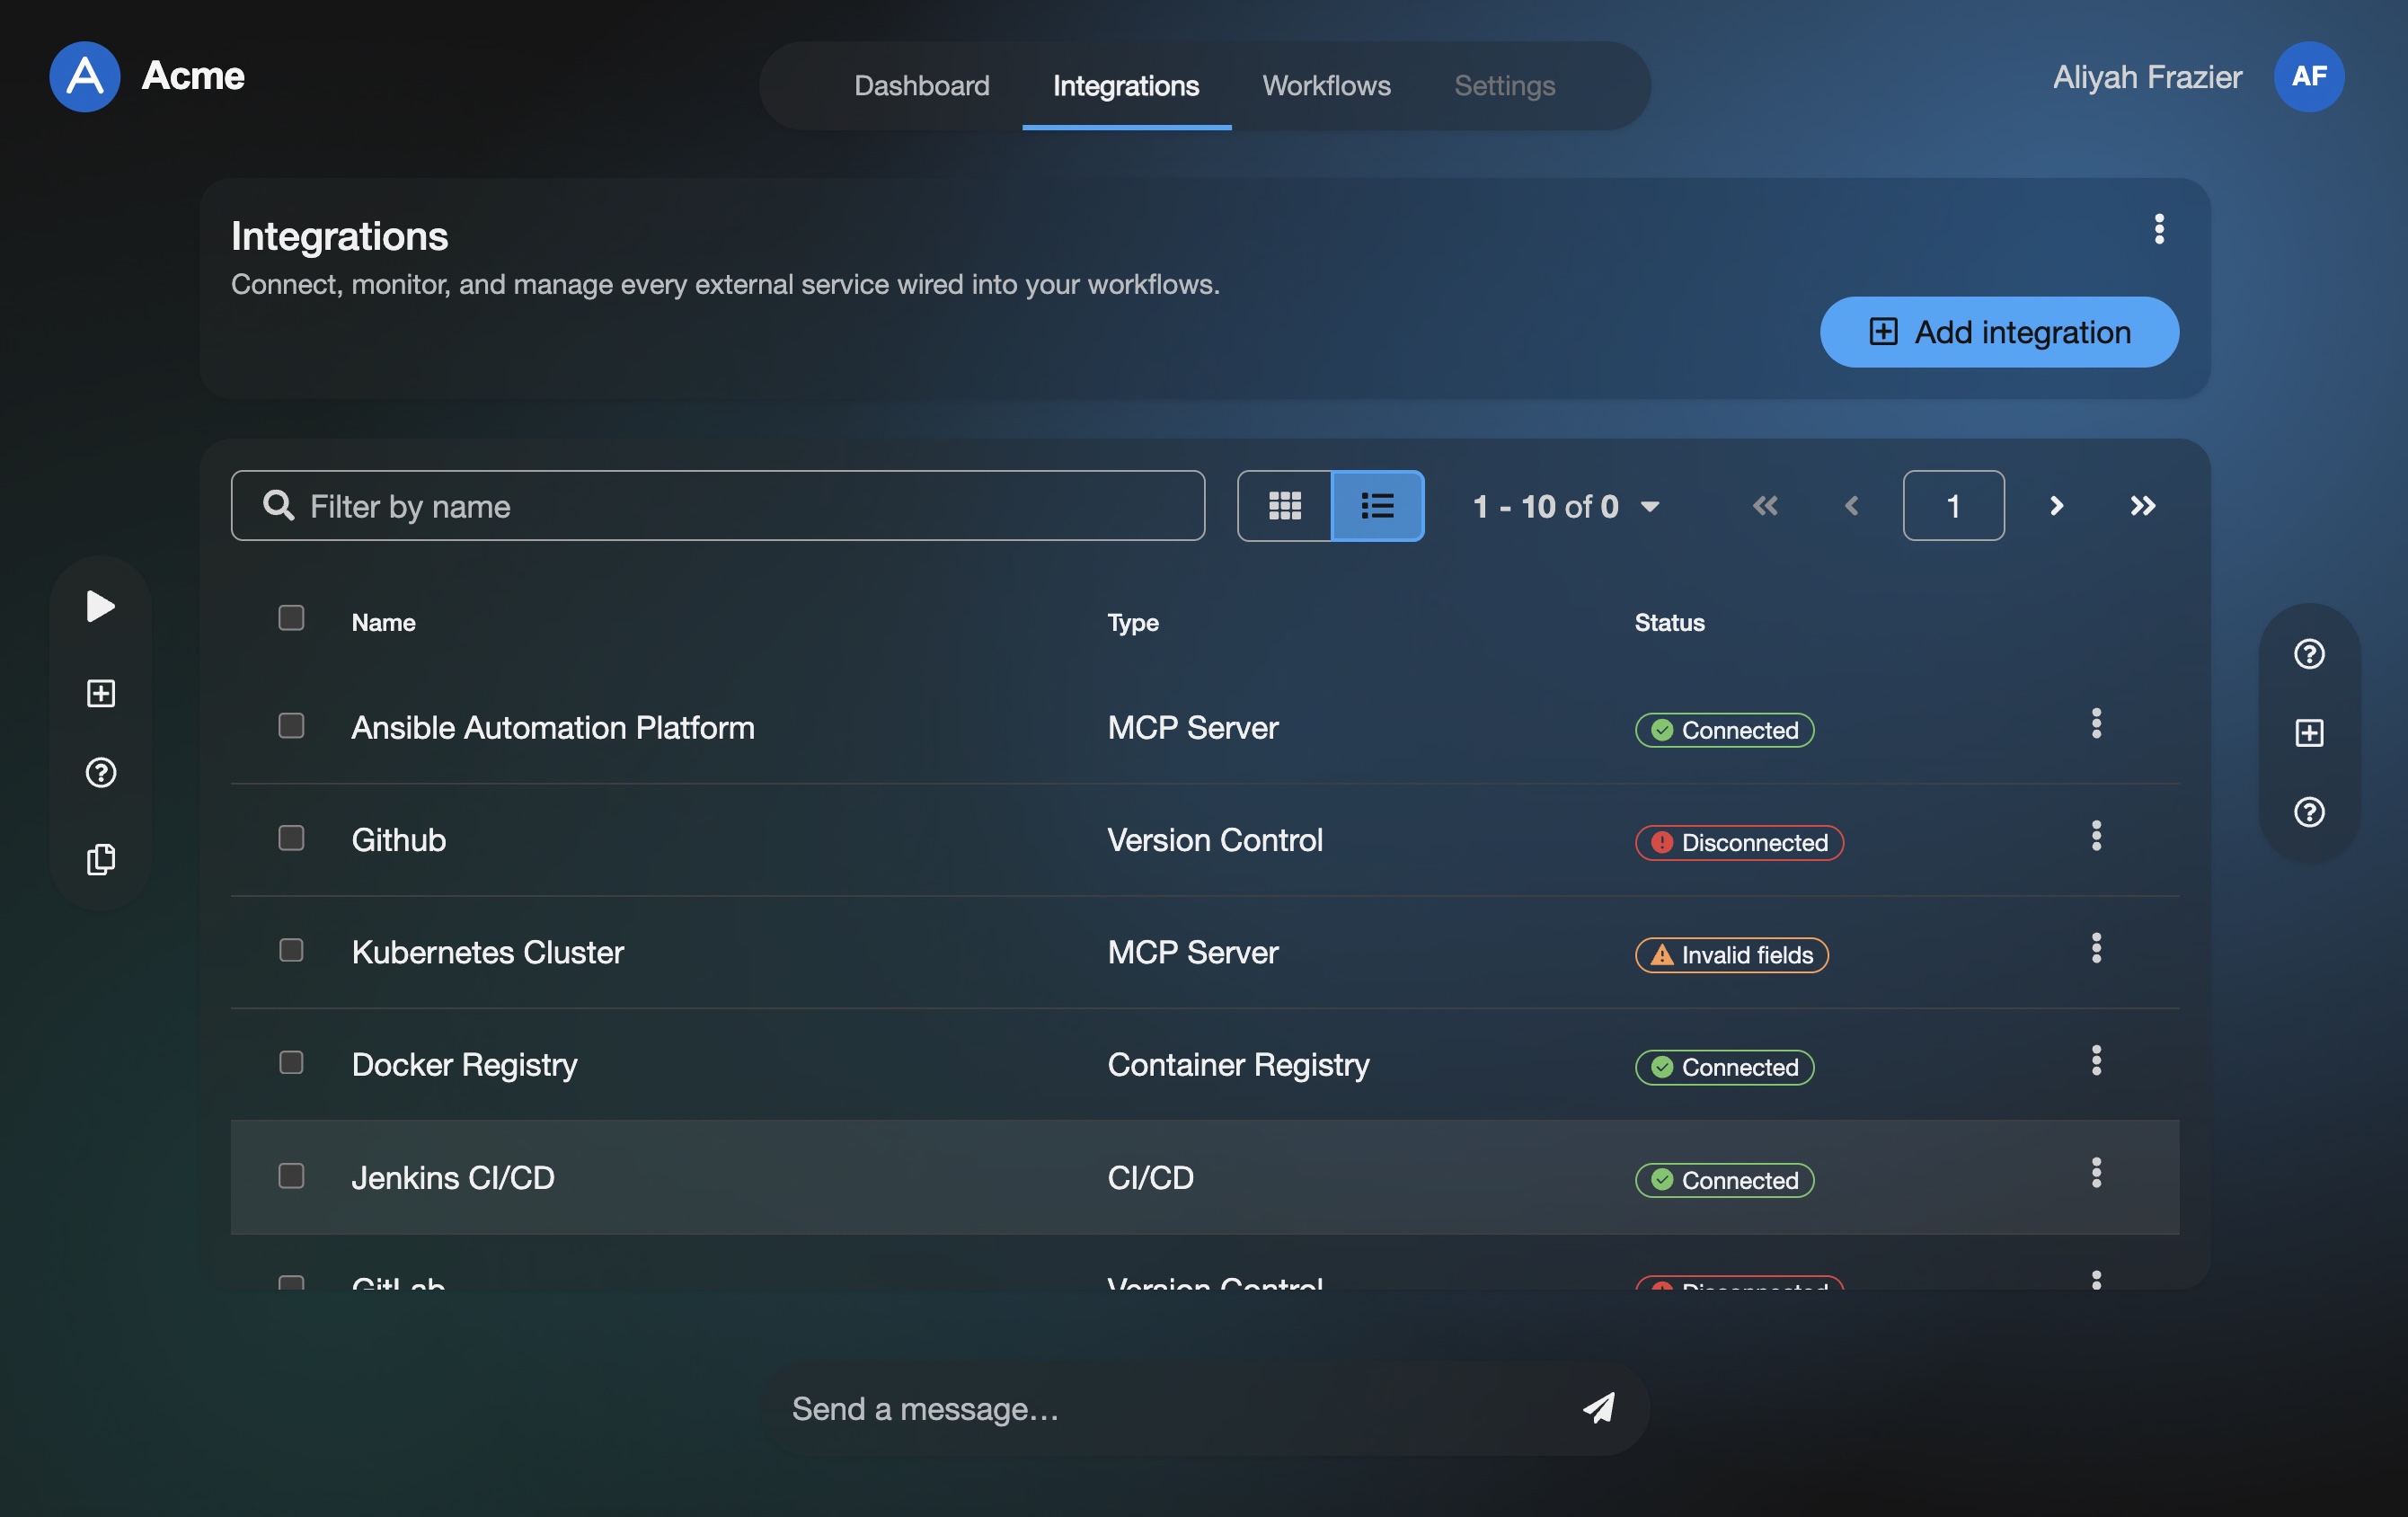Select the Kubernetes Cluster row checkbox
The height and width of the screenshot is (1517, 2408).
pyautogui.click(x=291, y=950)
